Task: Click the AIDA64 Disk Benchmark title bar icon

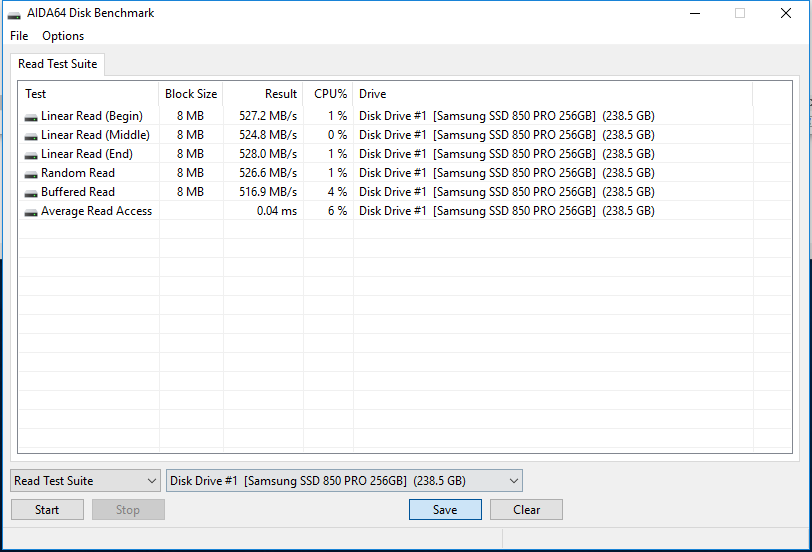Action: [14, 14]
